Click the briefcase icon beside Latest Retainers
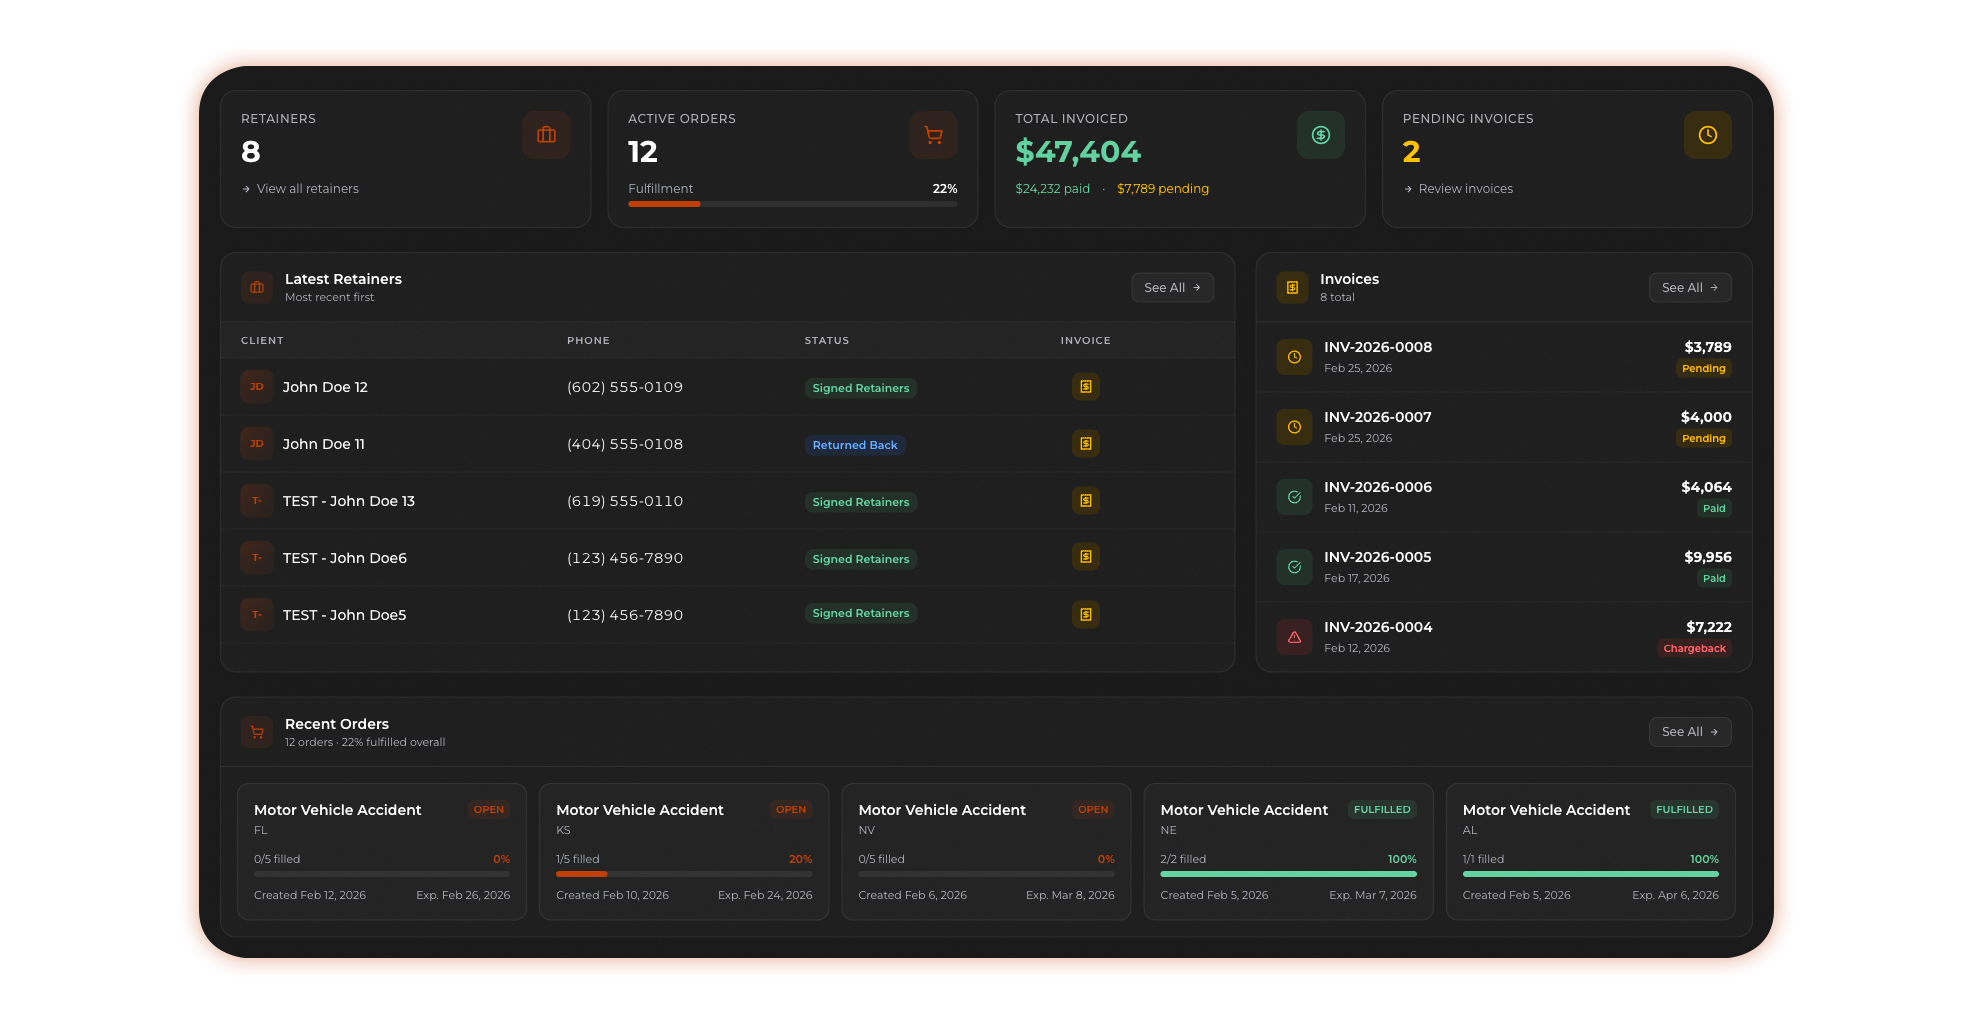The width and height of the screenshot is (1973, 1024). 257,287
